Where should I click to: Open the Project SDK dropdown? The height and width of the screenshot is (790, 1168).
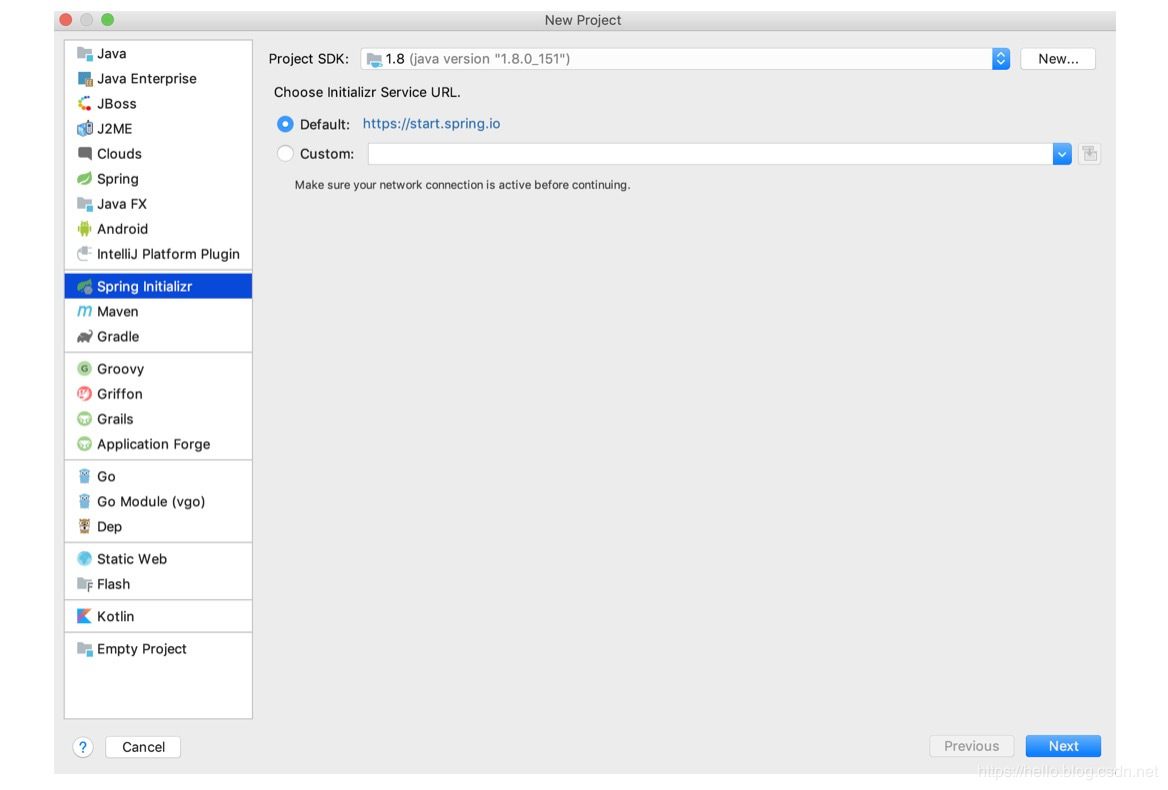pyautogui.click(x=1000, y=59)
